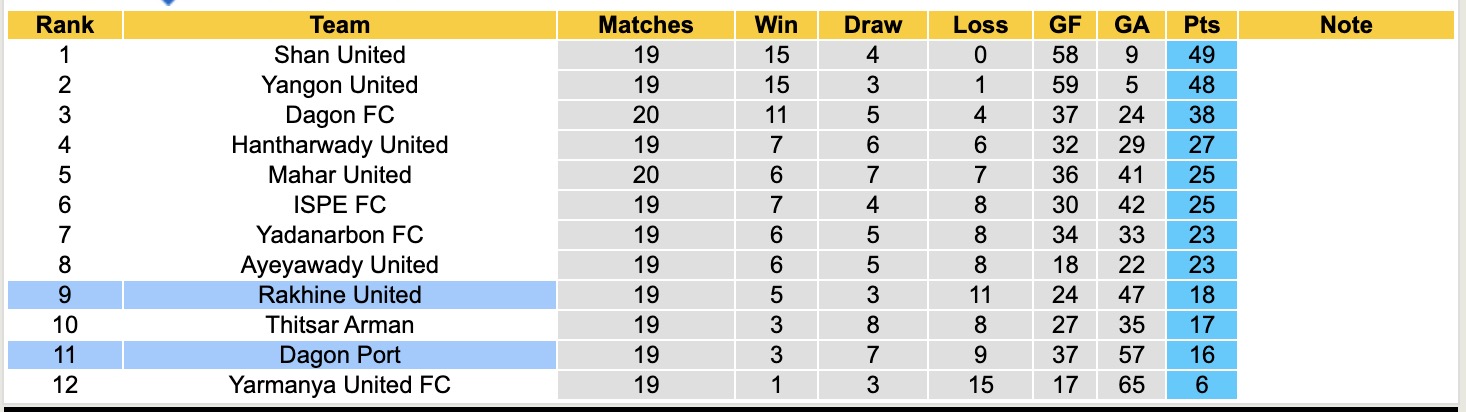Click Shan United's 49 points cell
Viewport: 1466px width, 412px height.
(1201, 55)
